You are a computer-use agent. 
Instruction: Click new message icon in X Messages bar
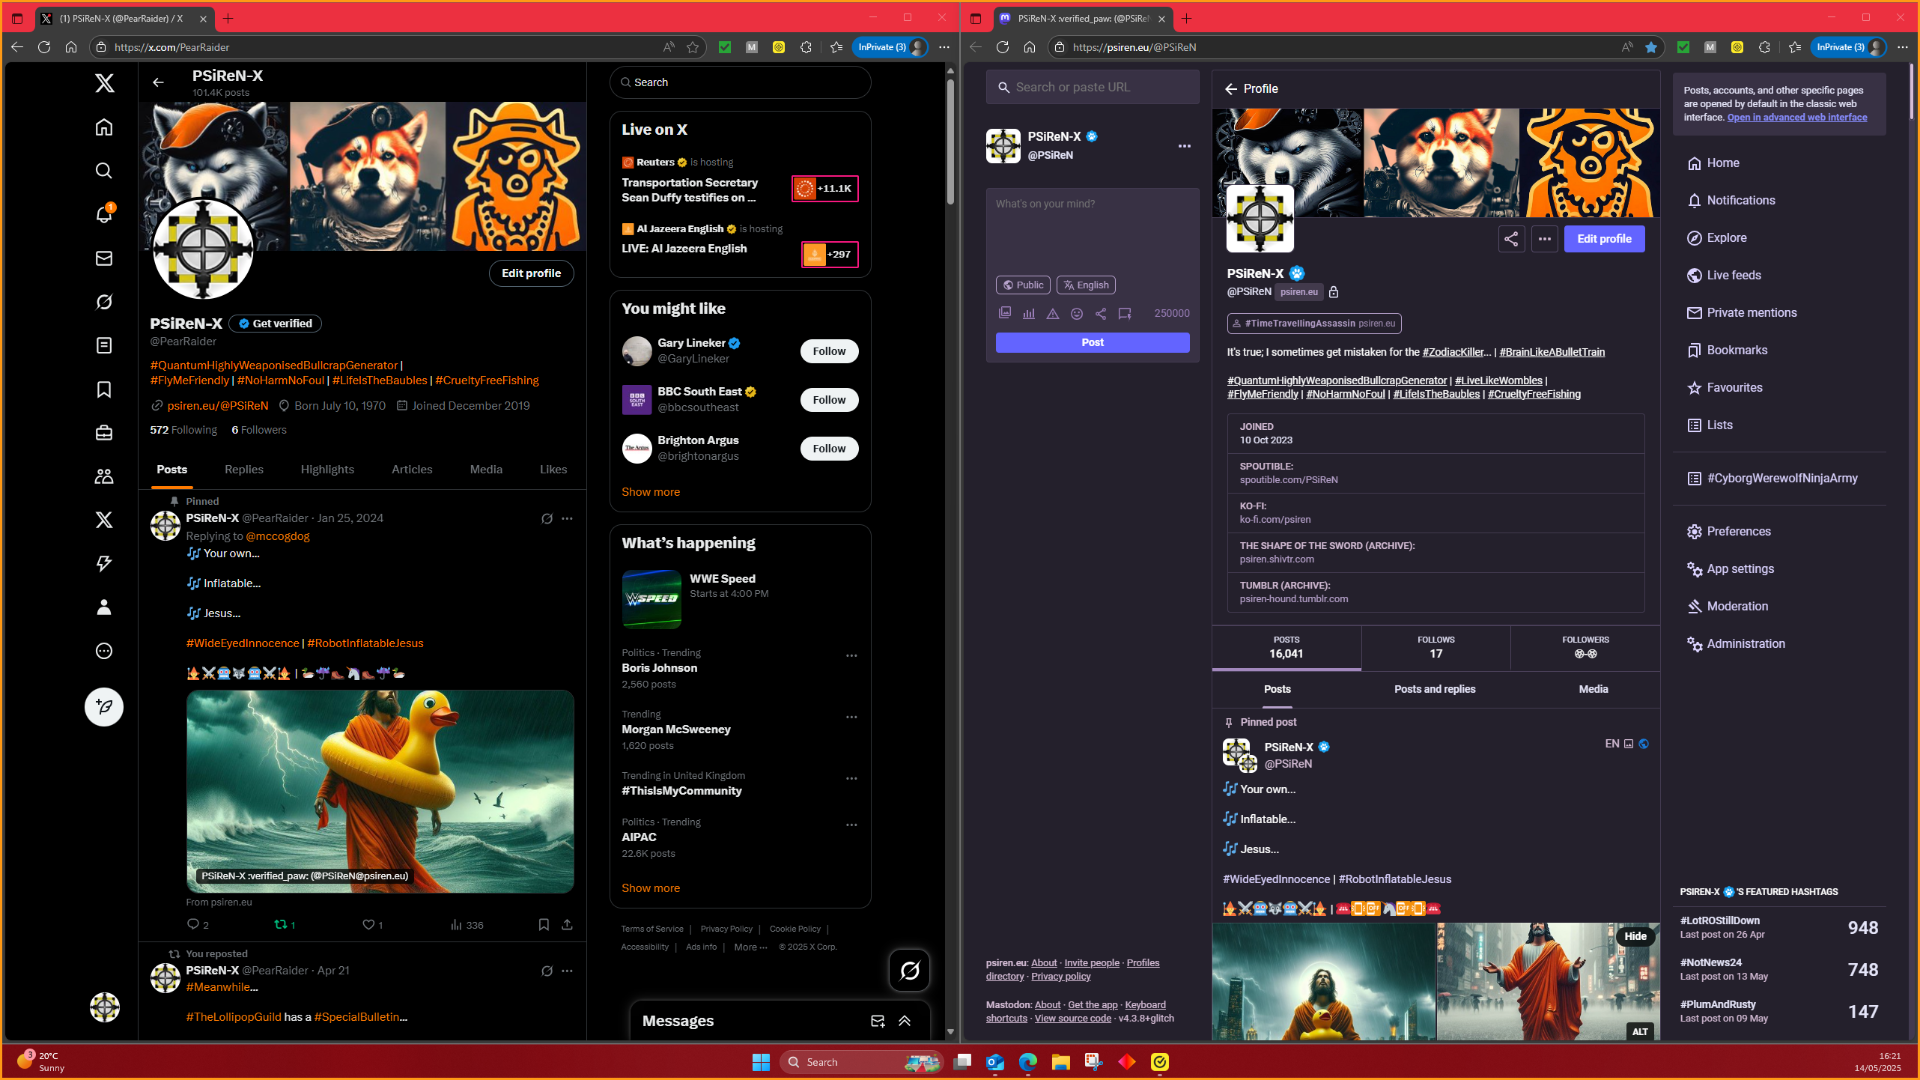[877, 1021]
